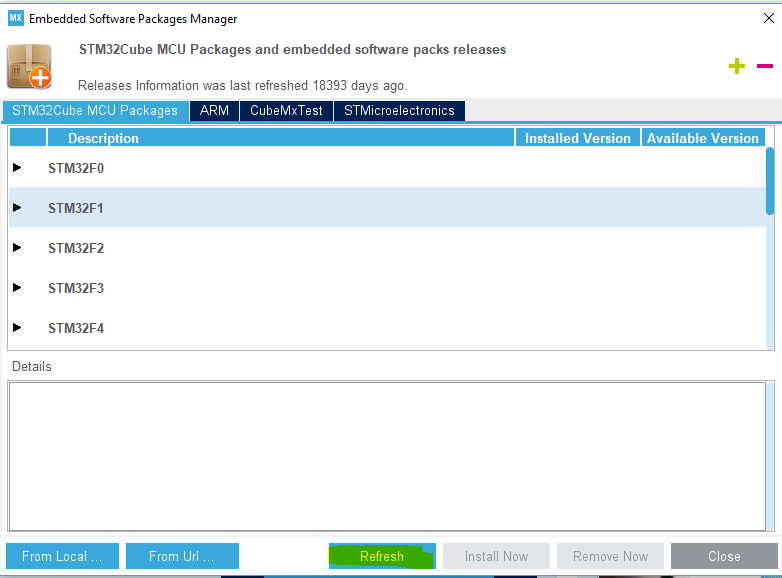Click the Remove Now button

pyautogui.click(x=610, y=556)
